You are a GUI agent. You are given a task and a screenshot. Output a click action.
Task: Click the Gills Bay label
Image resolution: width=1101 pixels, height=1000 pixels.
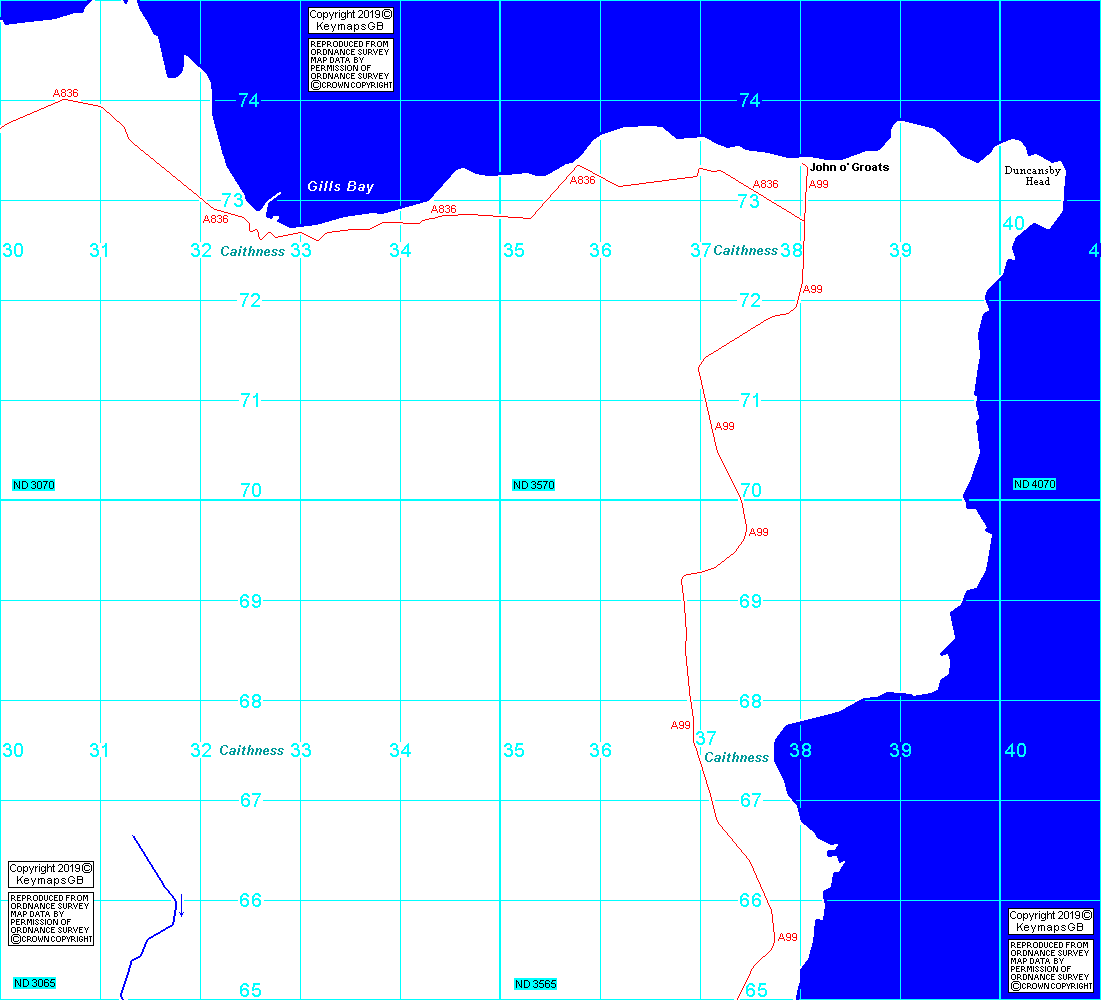click(x=340, y=187)
